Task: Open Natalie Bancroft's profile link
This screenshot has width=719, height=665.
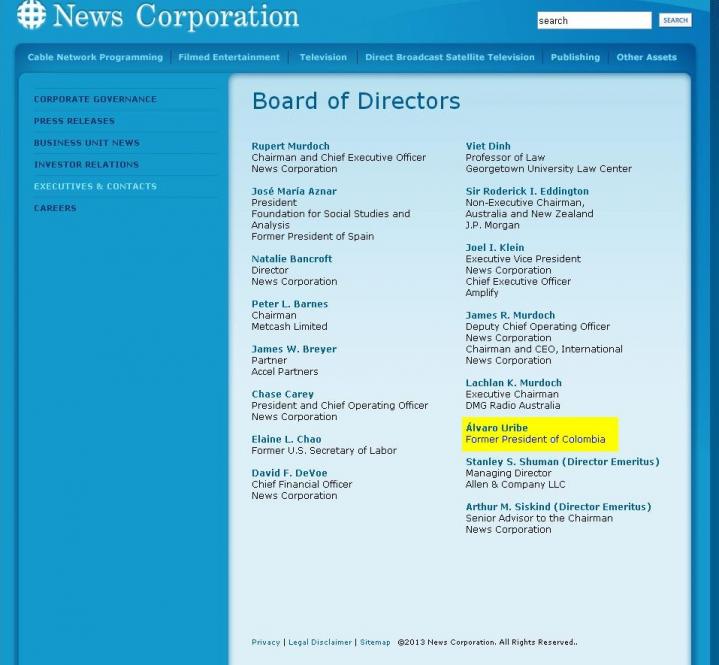Action: coord(292,259)
